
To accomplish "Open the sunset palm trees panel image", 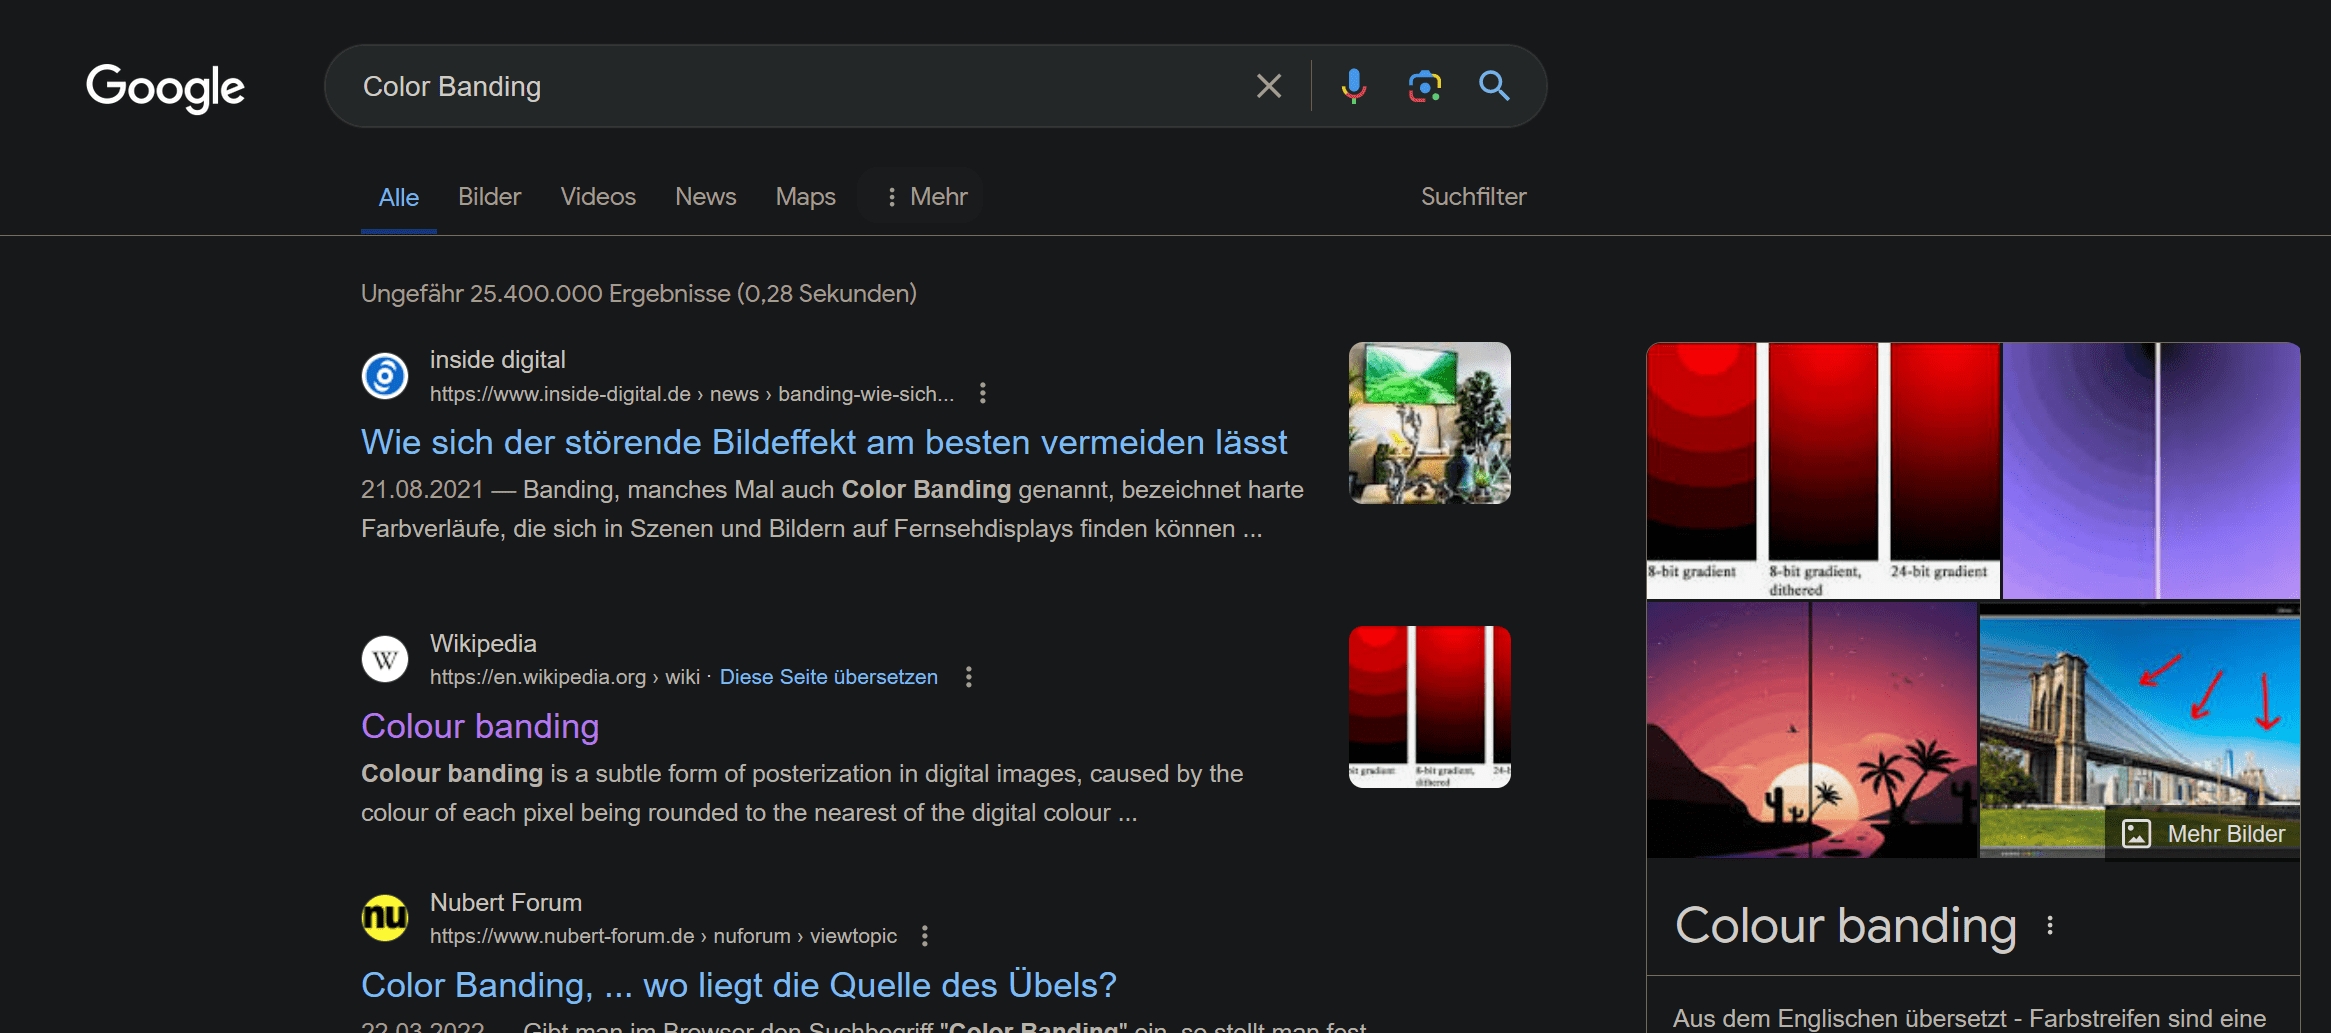I will [x=1811, y=730].
